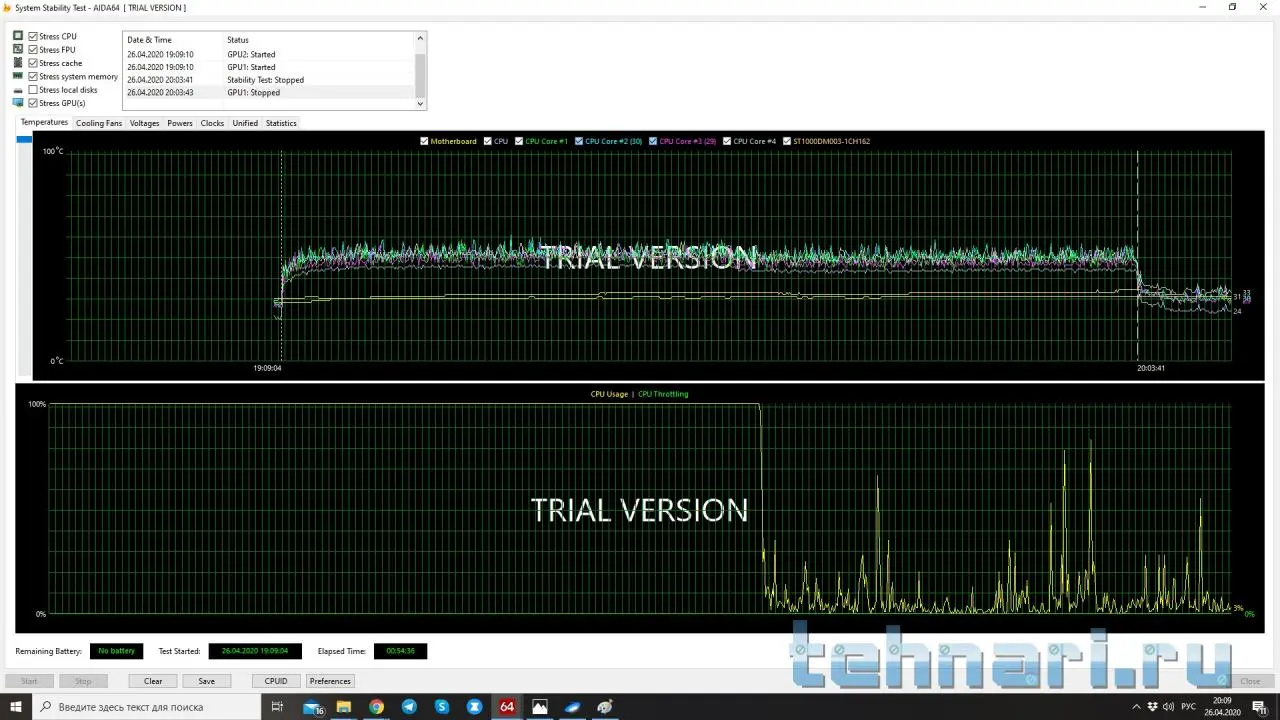Open the paint palette app on the taskbar
Viewport: 1280px width, 720px height.
coord(605,707)
